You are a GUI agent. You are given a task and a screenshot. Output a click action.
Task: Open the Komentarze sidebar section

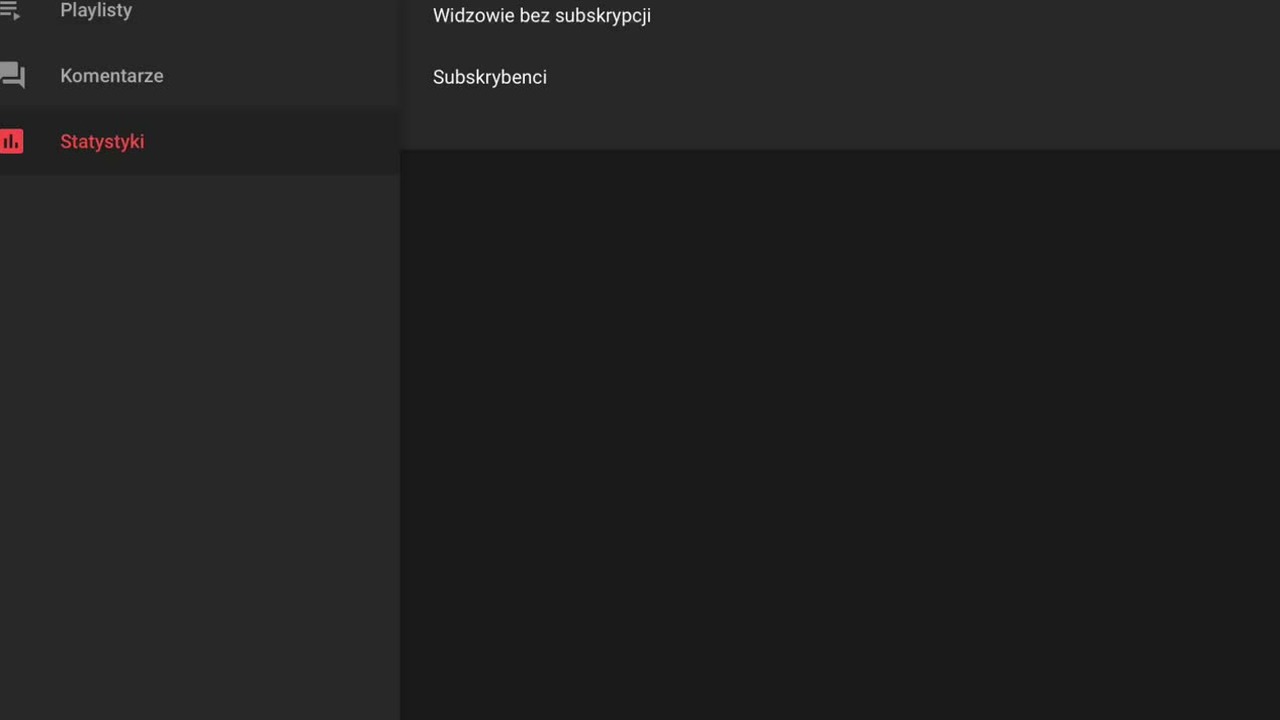tap(200, 76)
